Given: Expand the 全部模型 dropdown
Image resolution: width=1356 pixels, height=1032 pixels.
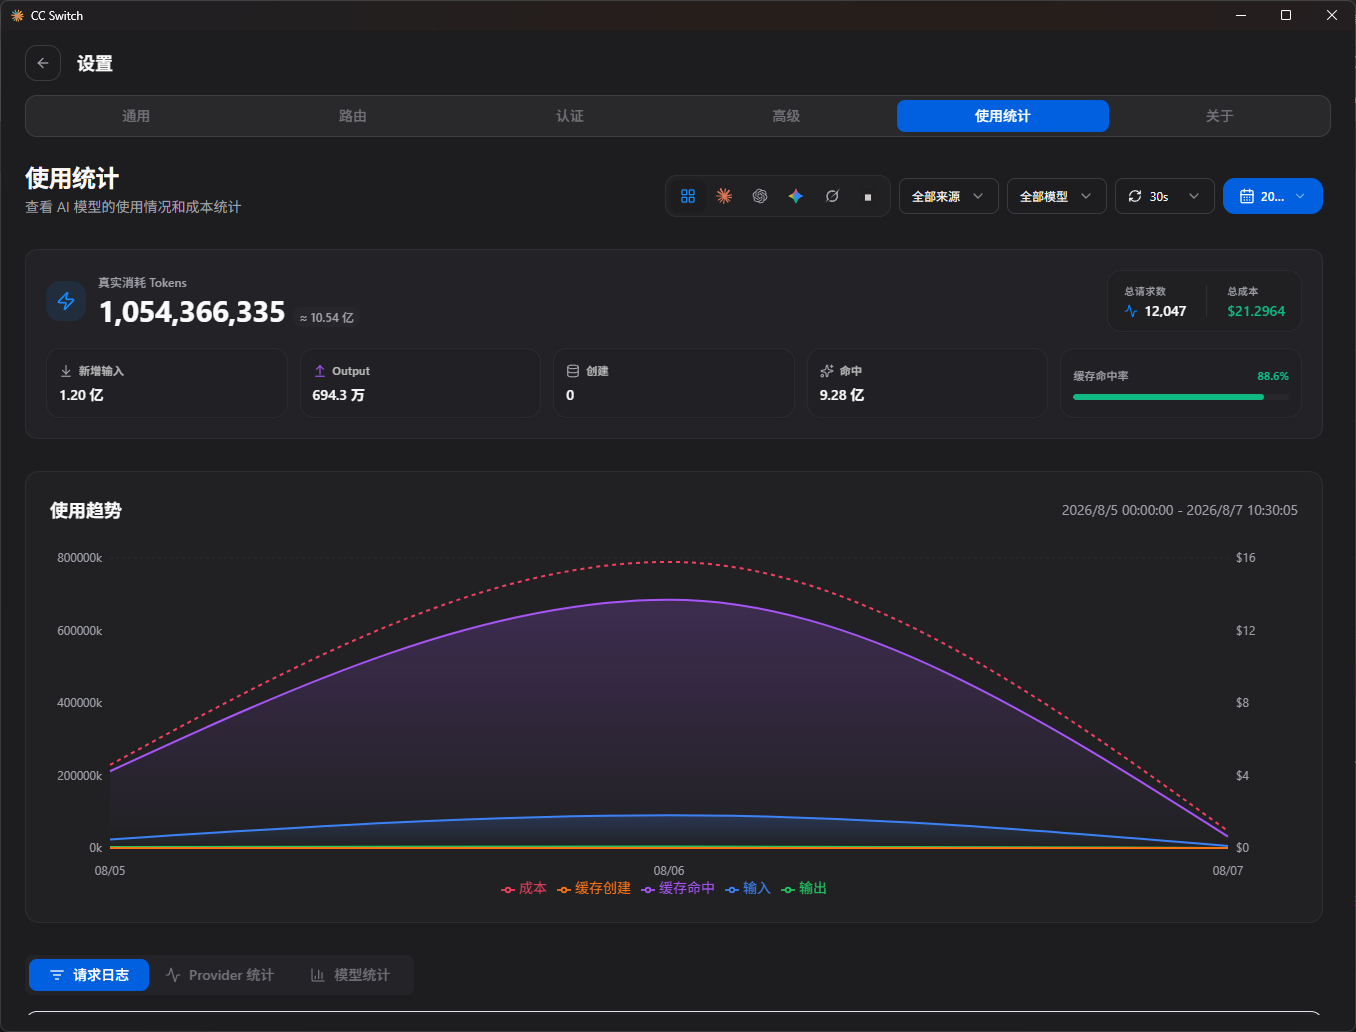Looking at the screenshot, I should [x=1056, y=196].
